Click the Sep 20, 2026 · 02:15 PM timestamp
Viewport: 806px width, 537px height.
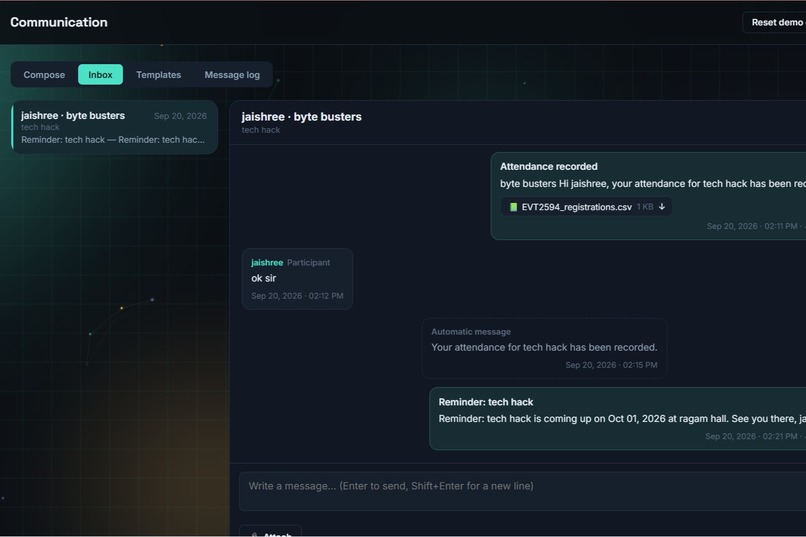(x=611, y=365)
